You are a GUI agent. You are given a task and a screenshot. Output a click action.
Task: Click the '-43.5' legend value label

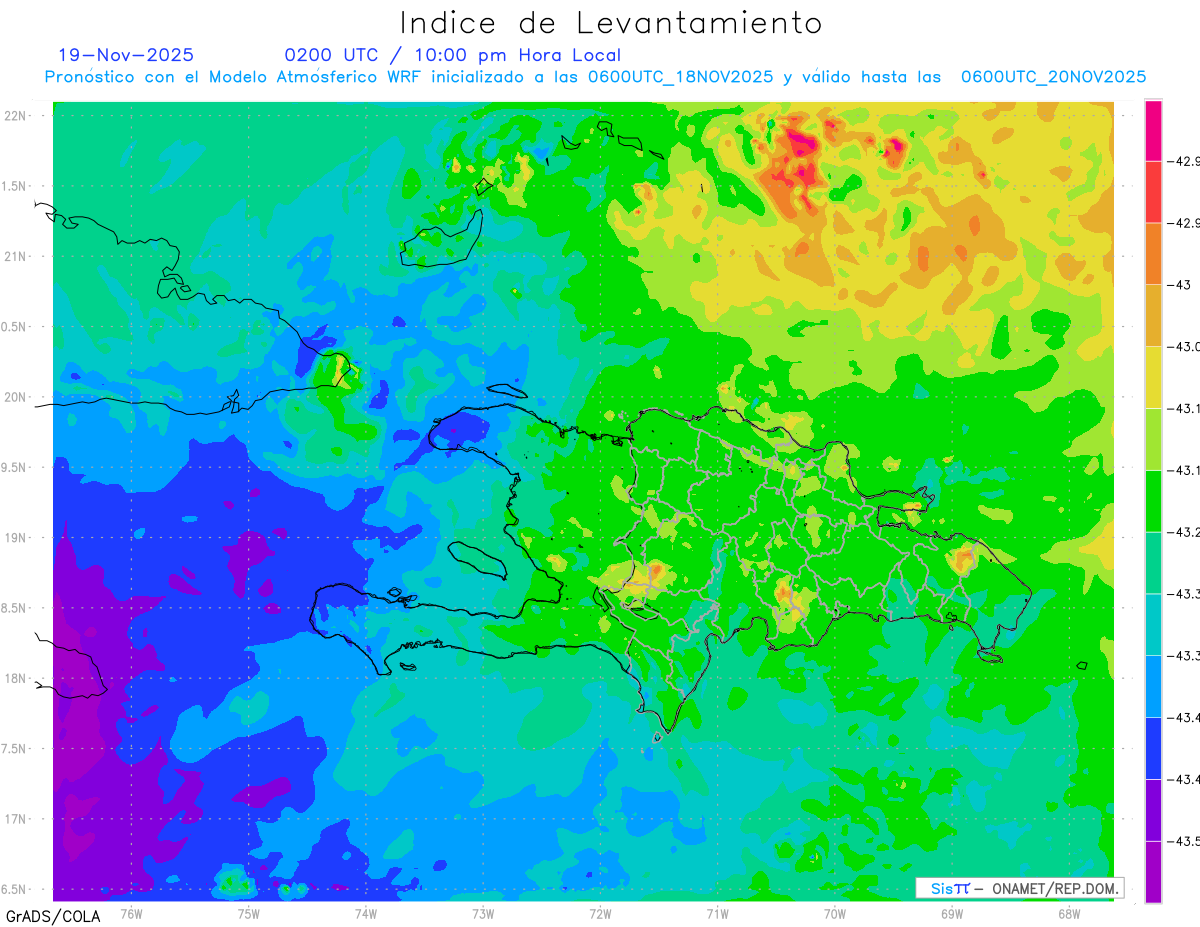click(x=1185, y=841)
